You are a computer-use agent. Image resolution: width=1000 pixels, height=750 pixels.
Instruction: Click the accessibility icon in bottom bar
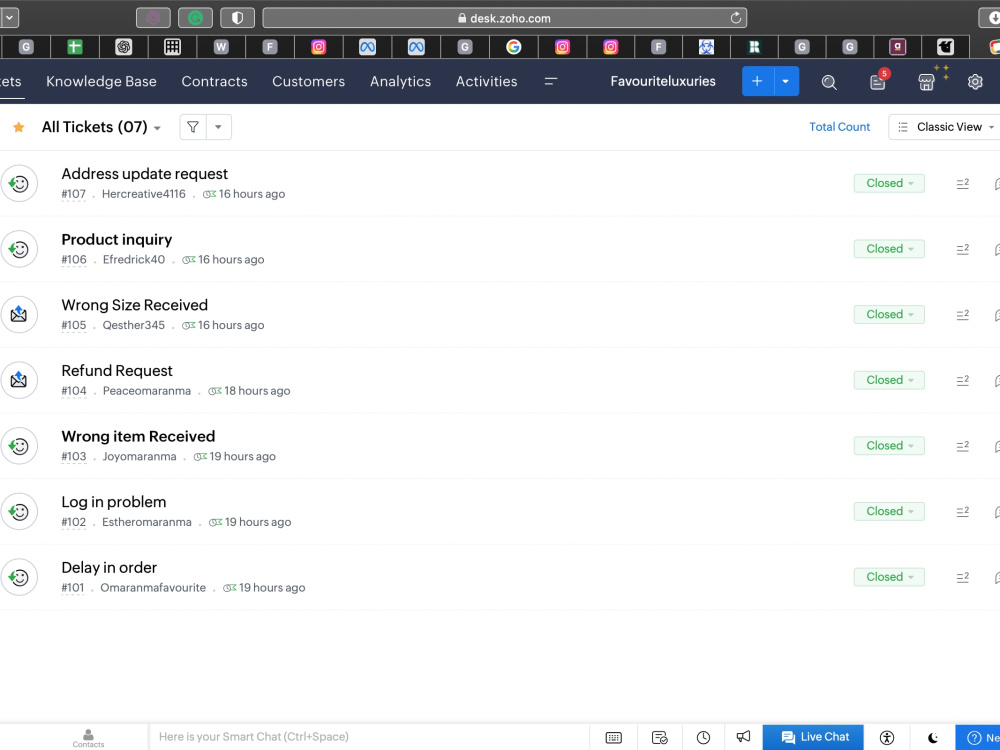tap(886, 738)
